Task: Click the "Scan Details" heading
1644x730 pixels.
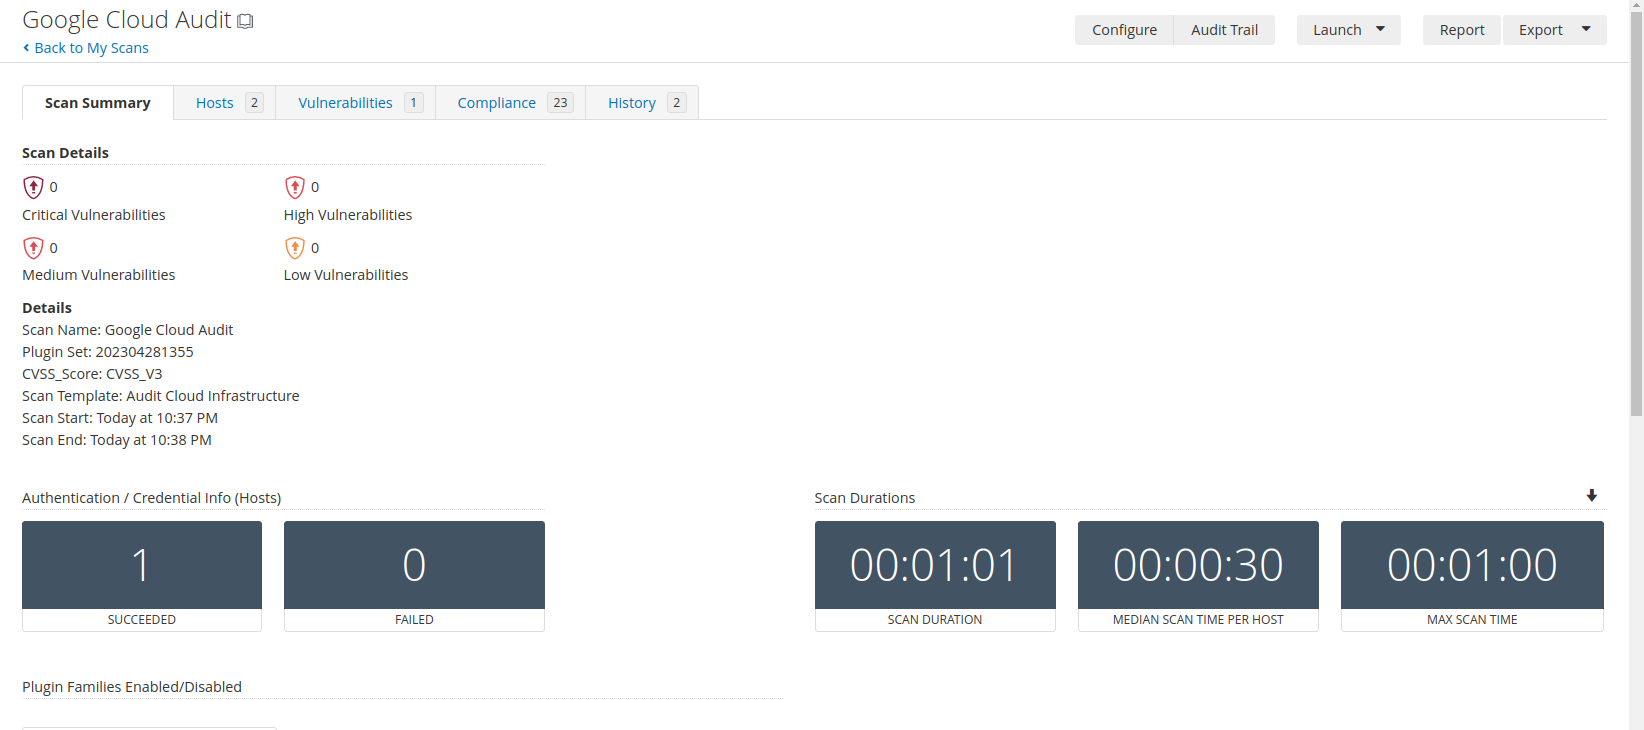Action: [65, 153]
